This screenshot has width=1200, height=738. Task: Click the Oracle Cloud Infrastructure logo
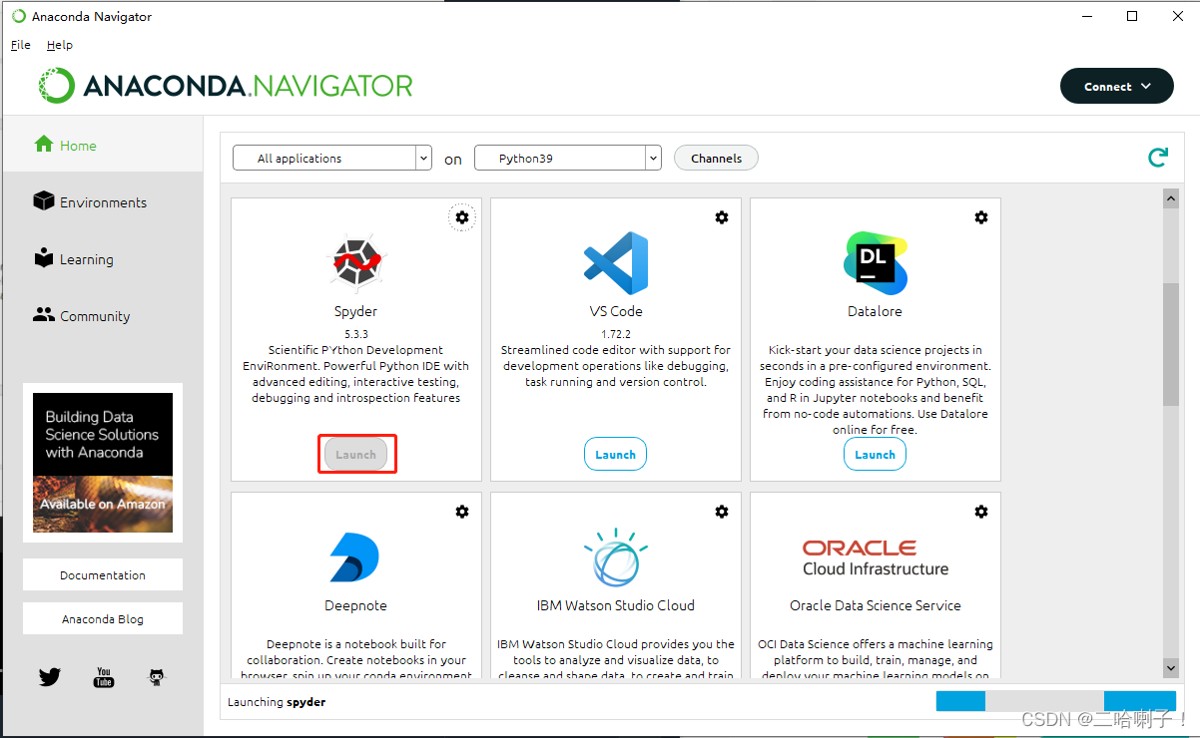pyautogui.click(x=875, y=557)
